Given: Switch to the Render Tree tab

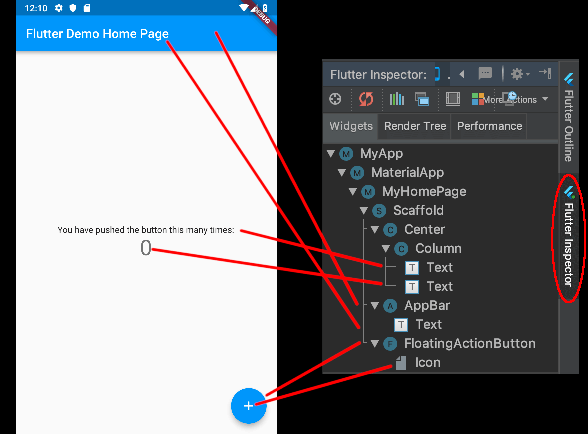Looking at the screenshot, I should (x=415, y=126).
